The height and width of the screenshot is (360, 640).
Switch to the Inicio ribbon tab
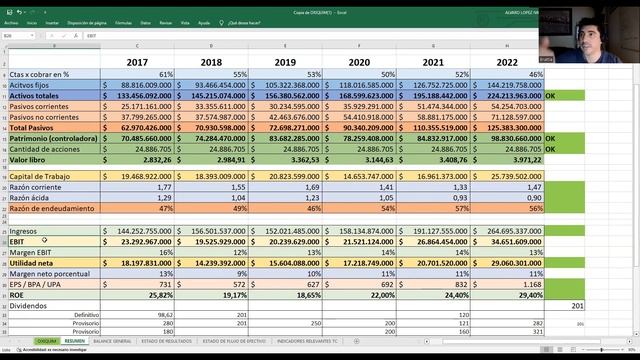tap(32, 23)
